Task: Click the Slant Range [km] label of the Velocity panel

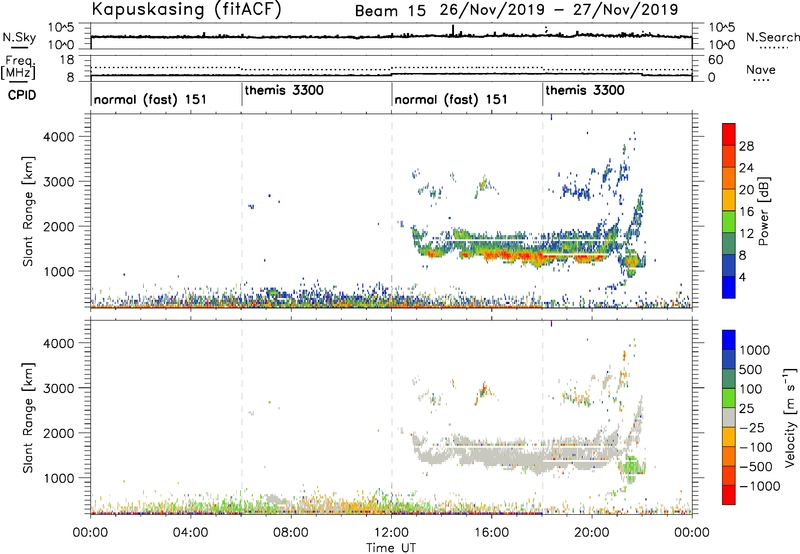Action: 28,418
